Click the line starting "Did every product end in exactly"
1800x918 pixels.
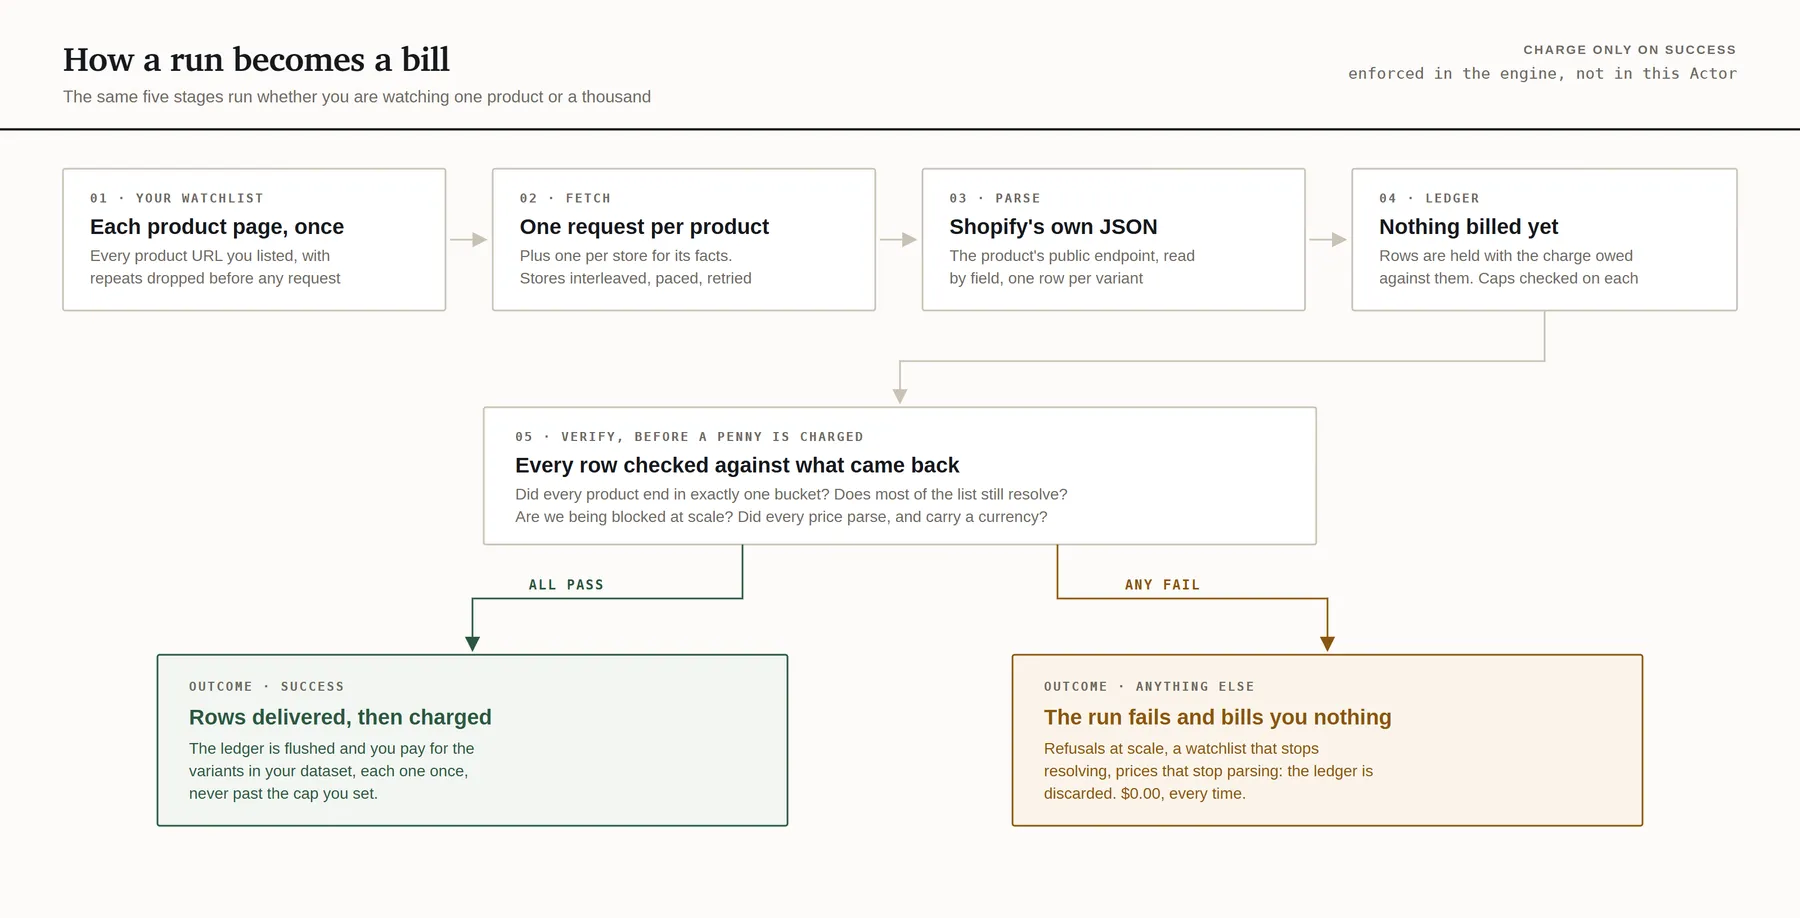(x=791, y=494)
